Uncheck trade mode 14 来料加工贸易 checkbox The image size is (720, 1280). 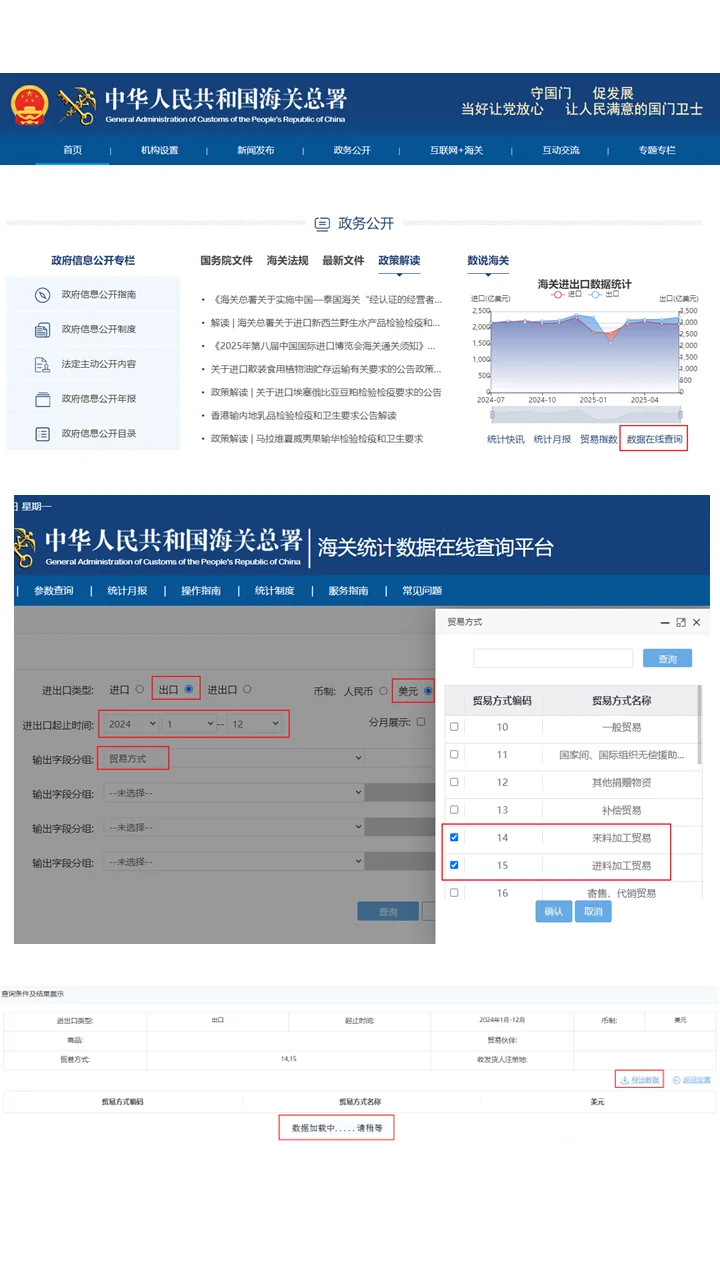click(454, 837)
